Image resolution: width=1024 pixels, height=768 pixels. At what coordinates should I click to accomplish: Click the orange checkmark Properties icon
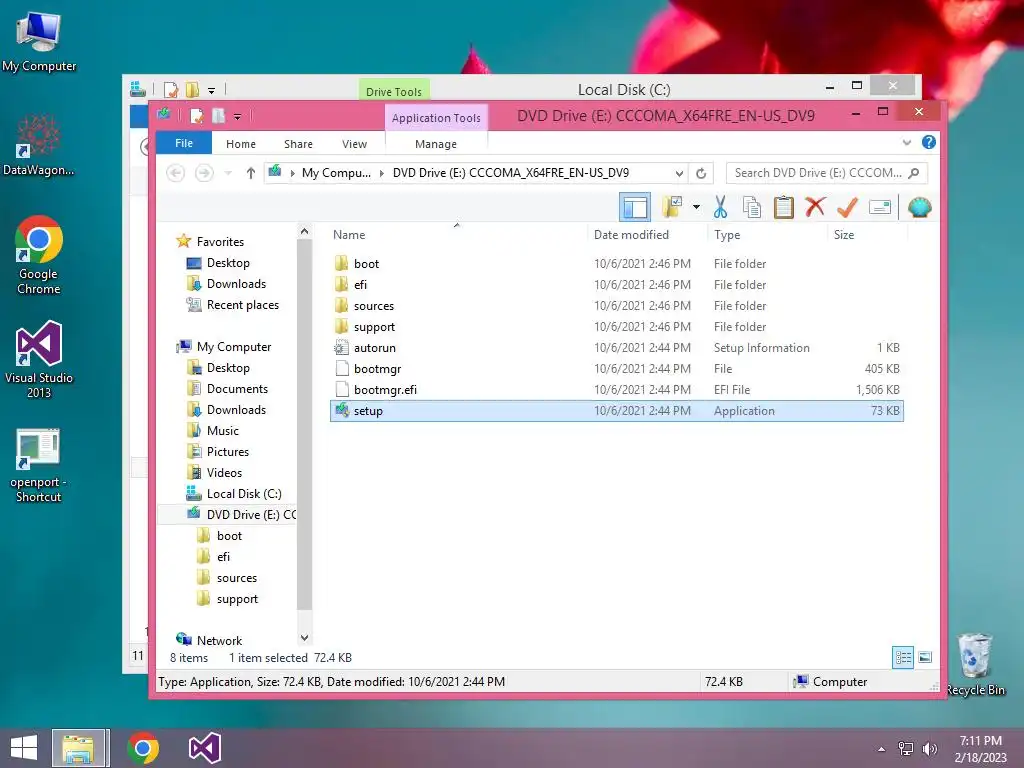coord(847,208)
